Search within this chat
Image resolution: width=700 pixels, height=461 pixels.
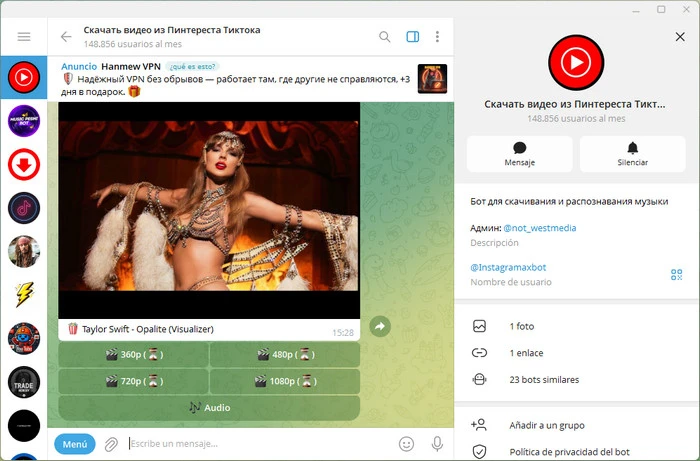384,37
